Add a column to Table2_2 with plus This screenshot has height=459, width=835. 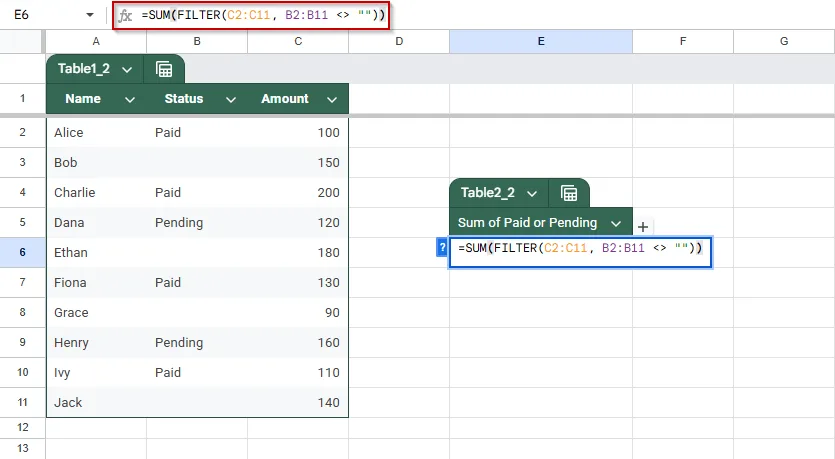point(643,227)
